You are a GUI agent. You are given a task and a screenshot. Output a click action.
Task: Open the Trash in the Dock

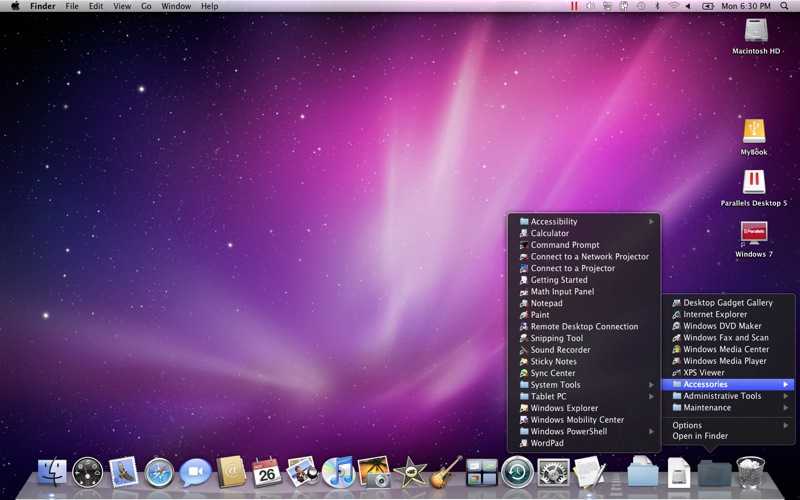[751, 472]
